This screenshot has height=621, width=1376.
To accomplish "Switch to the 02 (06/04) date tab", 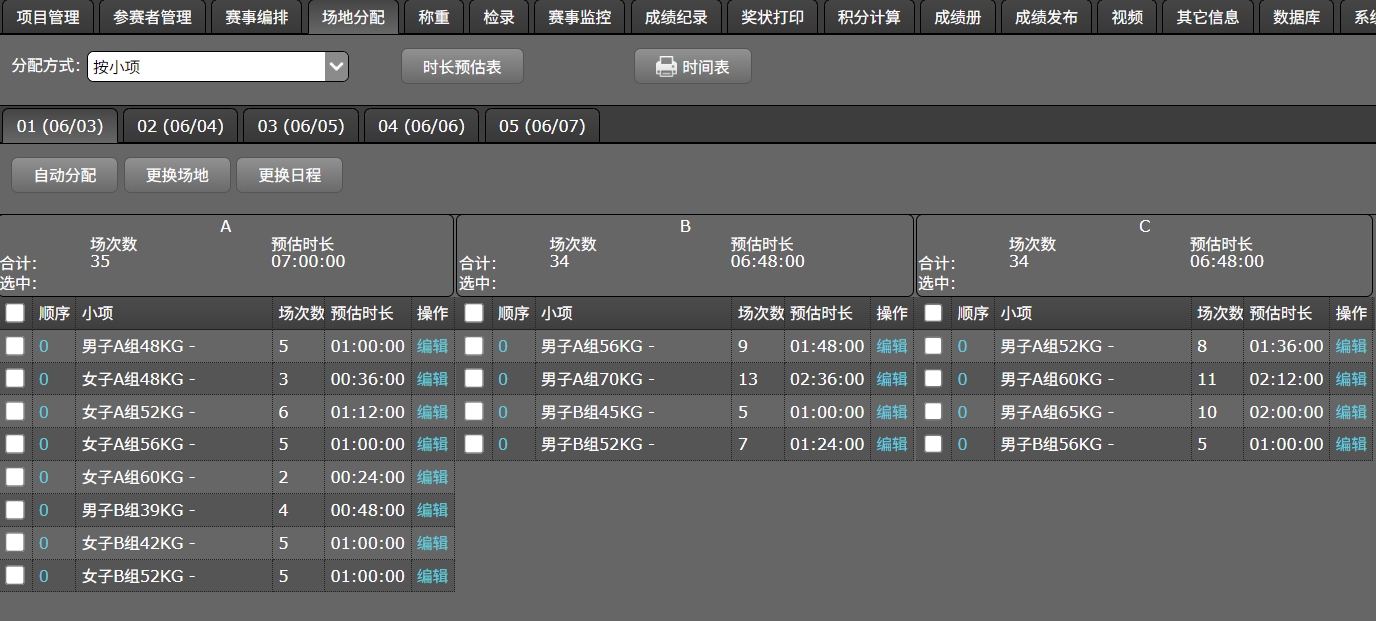I will point(180,125).
